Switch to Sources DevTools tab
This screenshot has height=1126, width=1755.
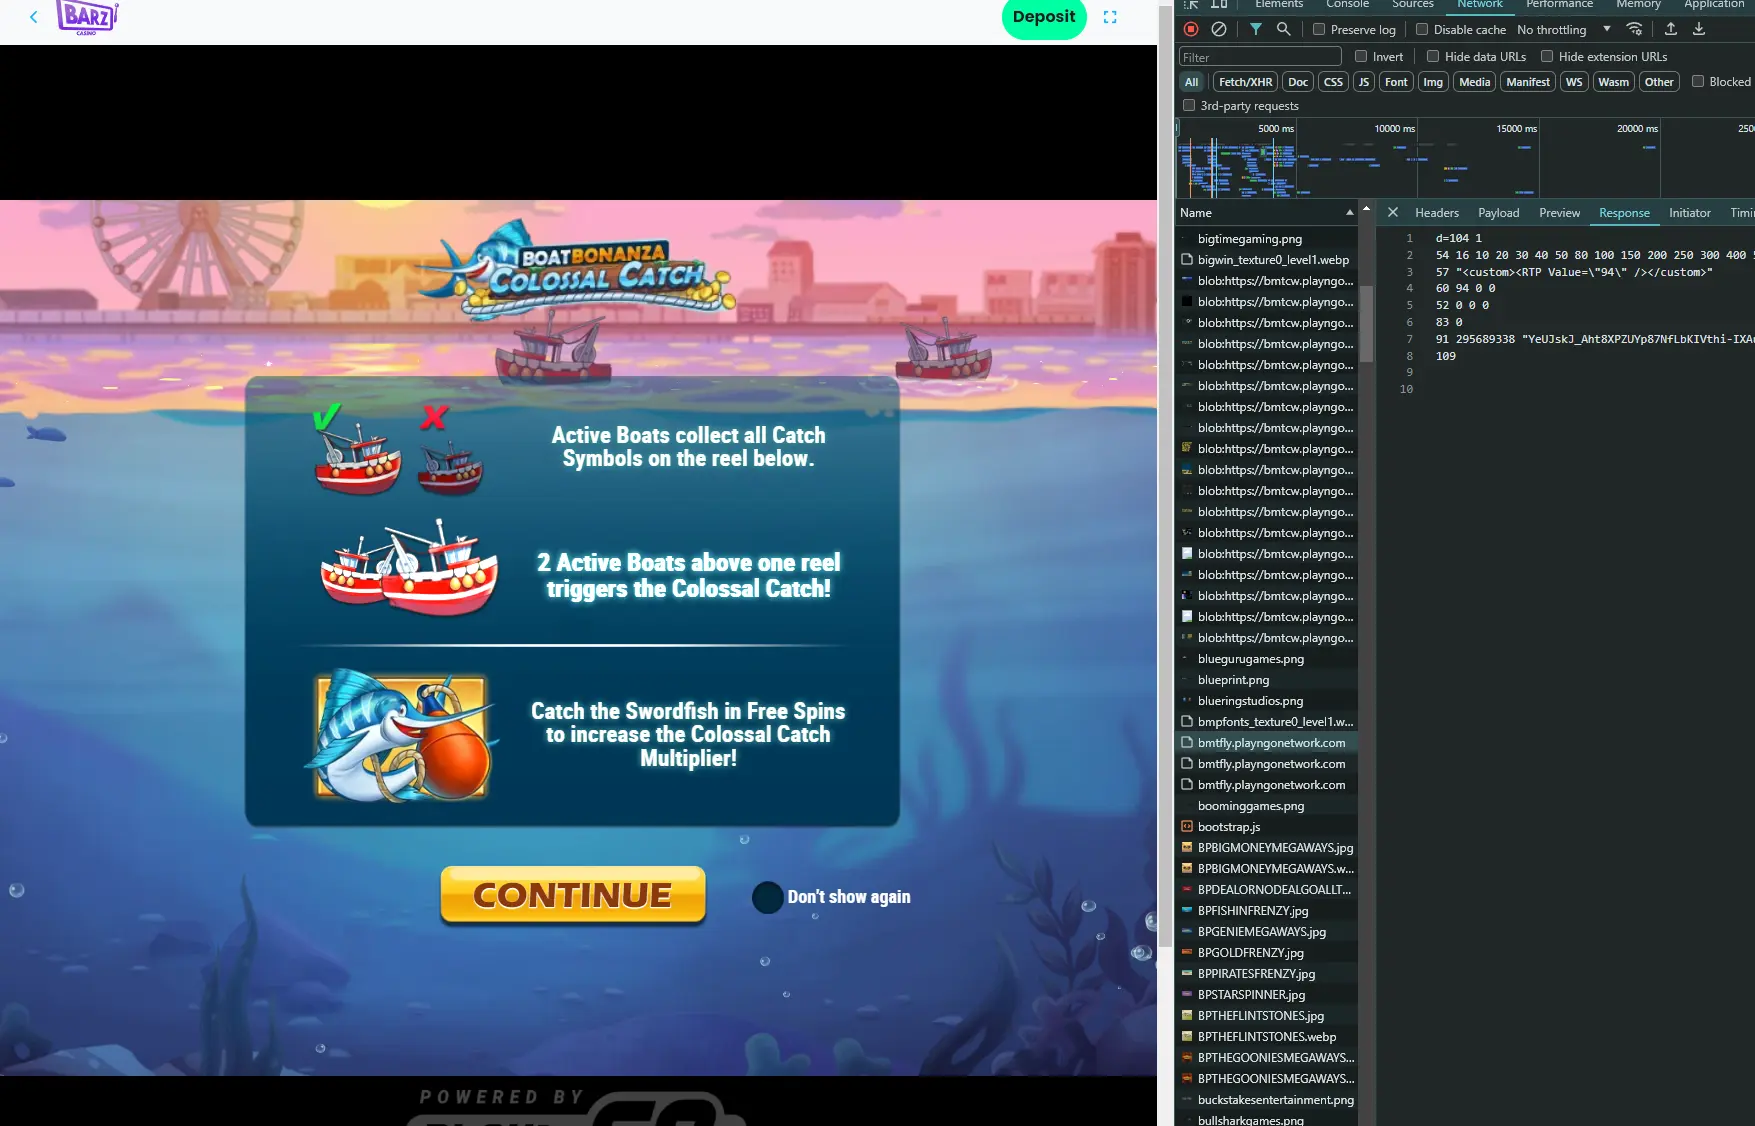1413,5
